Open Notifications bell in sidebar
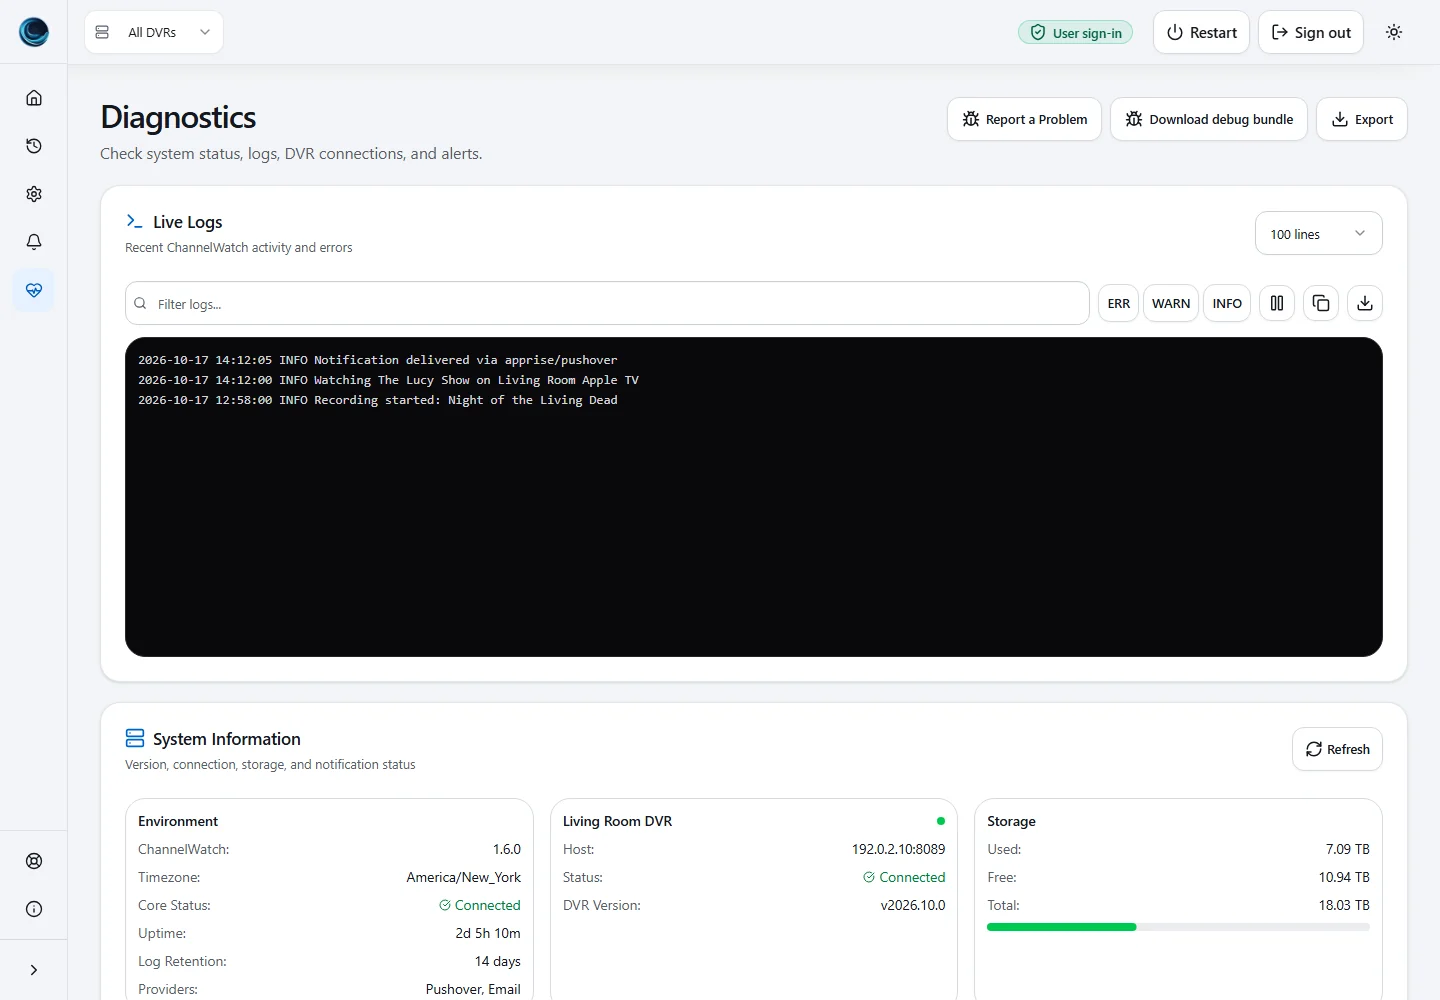The height and width of the screenshot is (1000, 1440). (34, 242)
